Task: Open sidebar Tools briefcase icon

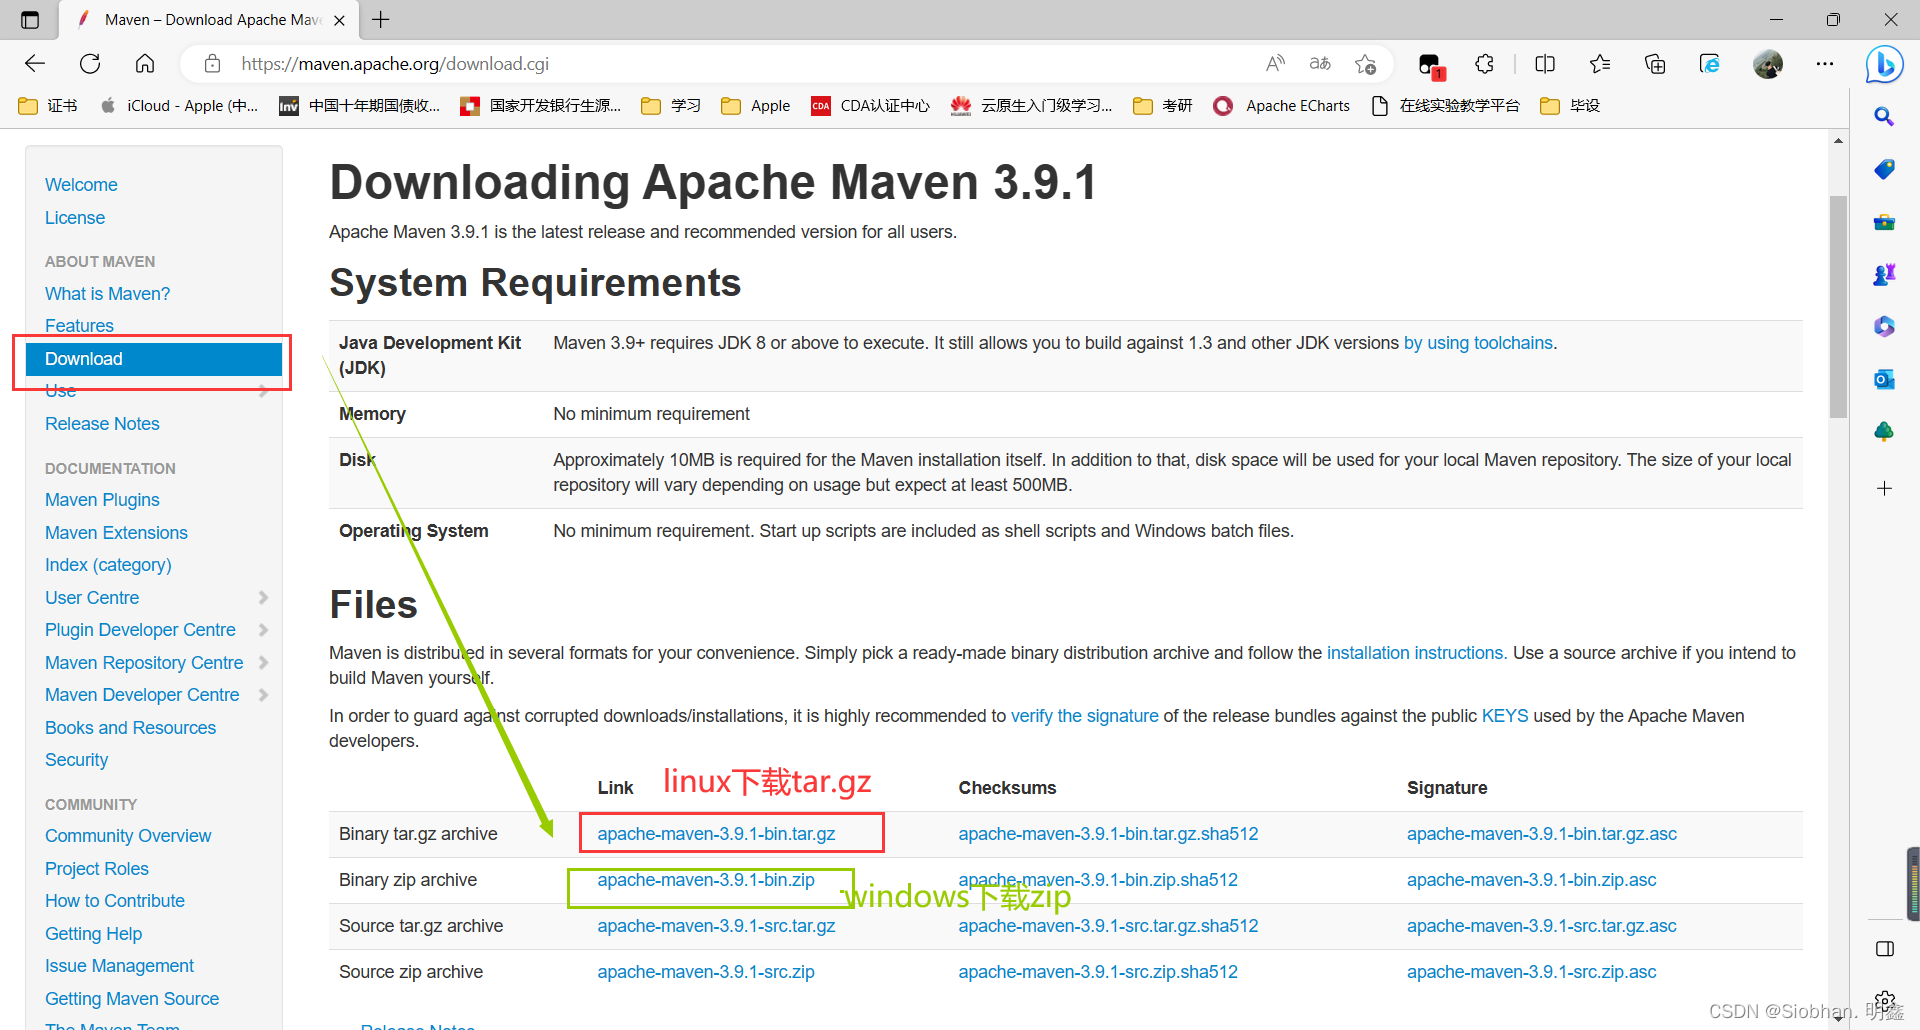Action: 1884,222
